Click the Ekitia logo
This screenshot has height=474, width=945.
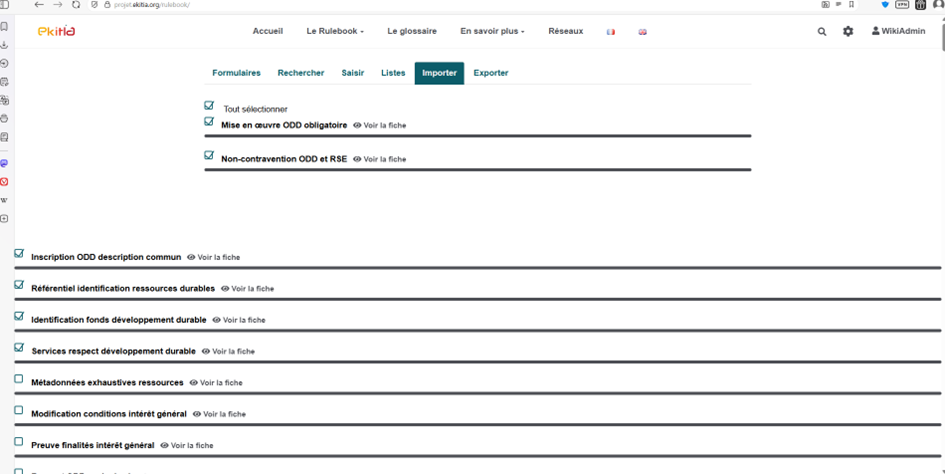[x=56, y=32]
